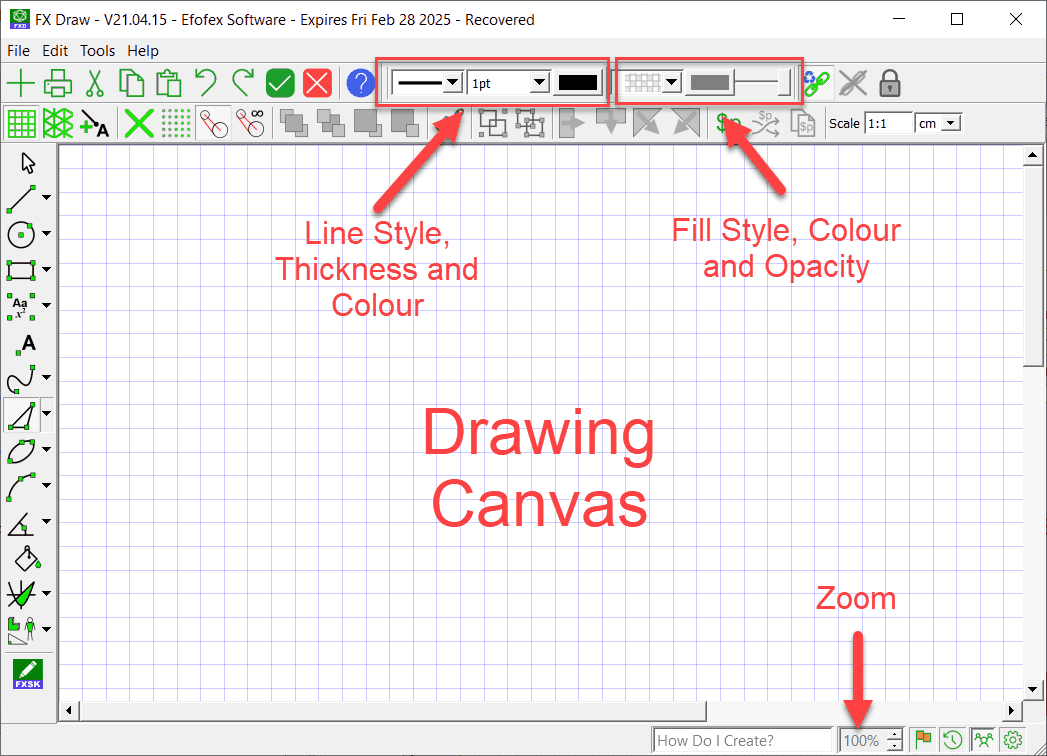This screenshot has width=1047, height=756.
Task: Open the Tools menu
Action: [x=97, y=51]
